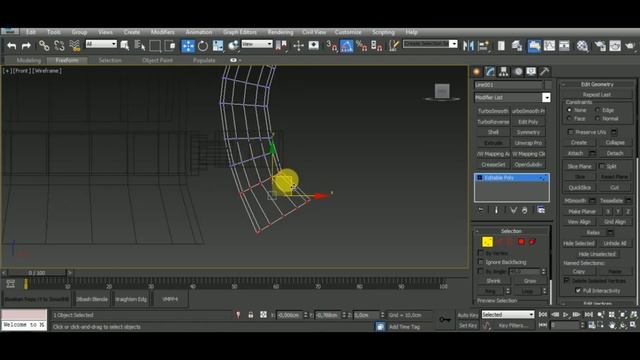Image resolution: width=640 pixels, height=360 pixels.
Task: Open the Material Editor from the toolbar
Action: coord(582,46)
